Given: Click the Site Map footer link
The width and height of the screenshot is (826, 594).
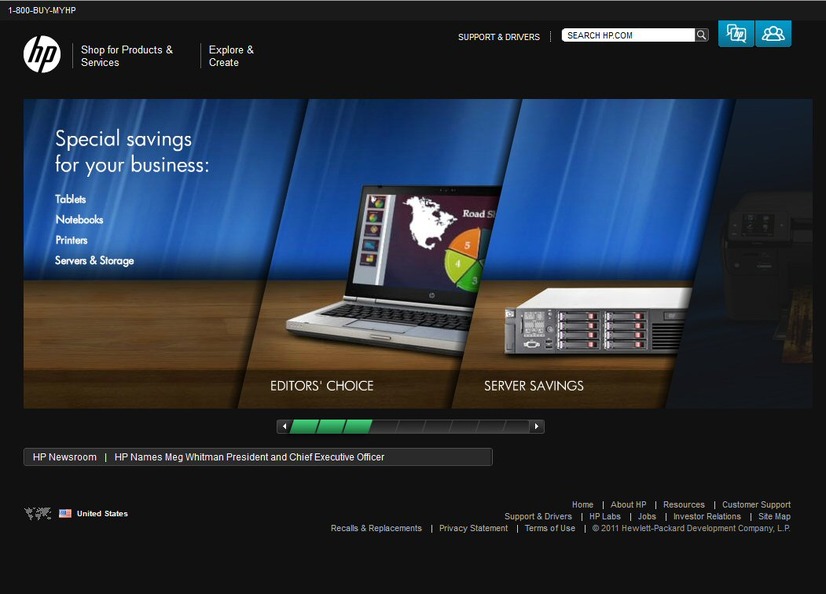Looking at the screenshot, I should coord(774,517).
